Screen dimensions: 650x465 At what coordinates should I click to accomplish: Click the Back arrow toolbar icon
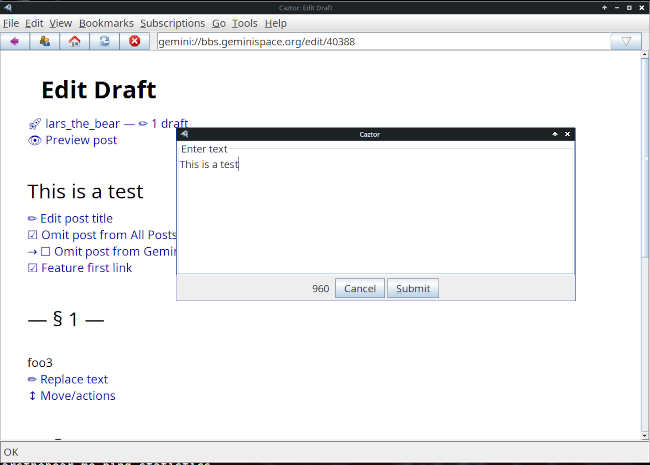click(x=15, y=41)
